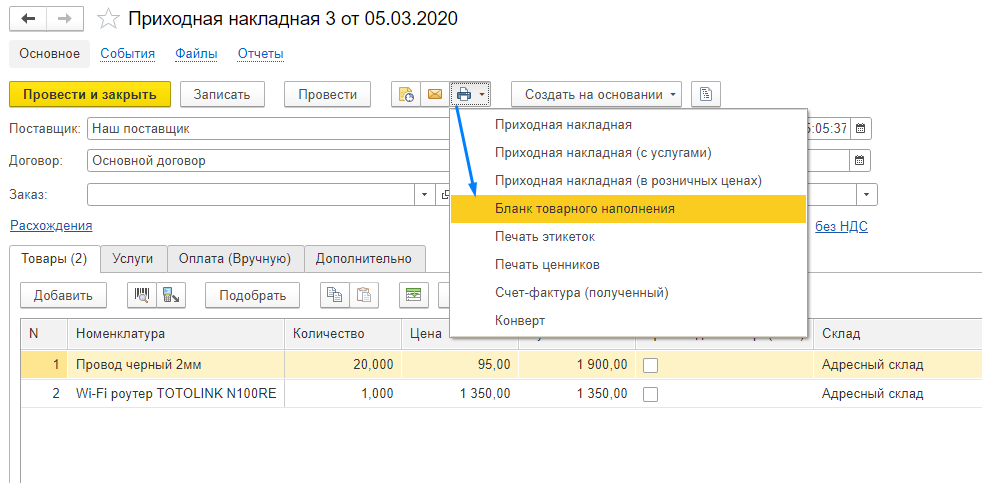982x483 pixels.
Task: Click the Записать button
Action: tap(222, 95)
